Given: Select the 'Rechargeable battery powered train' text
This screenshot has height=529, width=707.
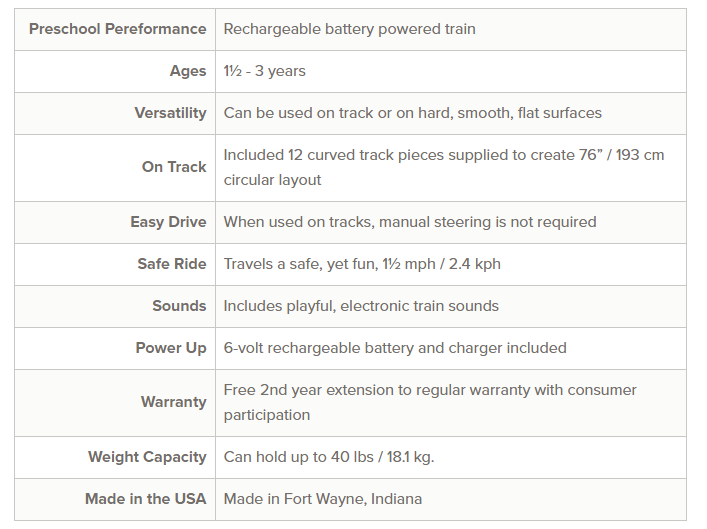Looking at the screenshot, I should pos(349,29).
